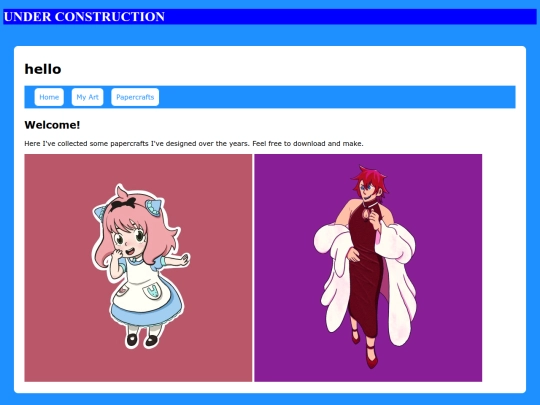Image resolution: width=540 pixels, height=405 pixels.
Task: Click the pink-haired girl papercraft image
Action: [x=138, y=268]
